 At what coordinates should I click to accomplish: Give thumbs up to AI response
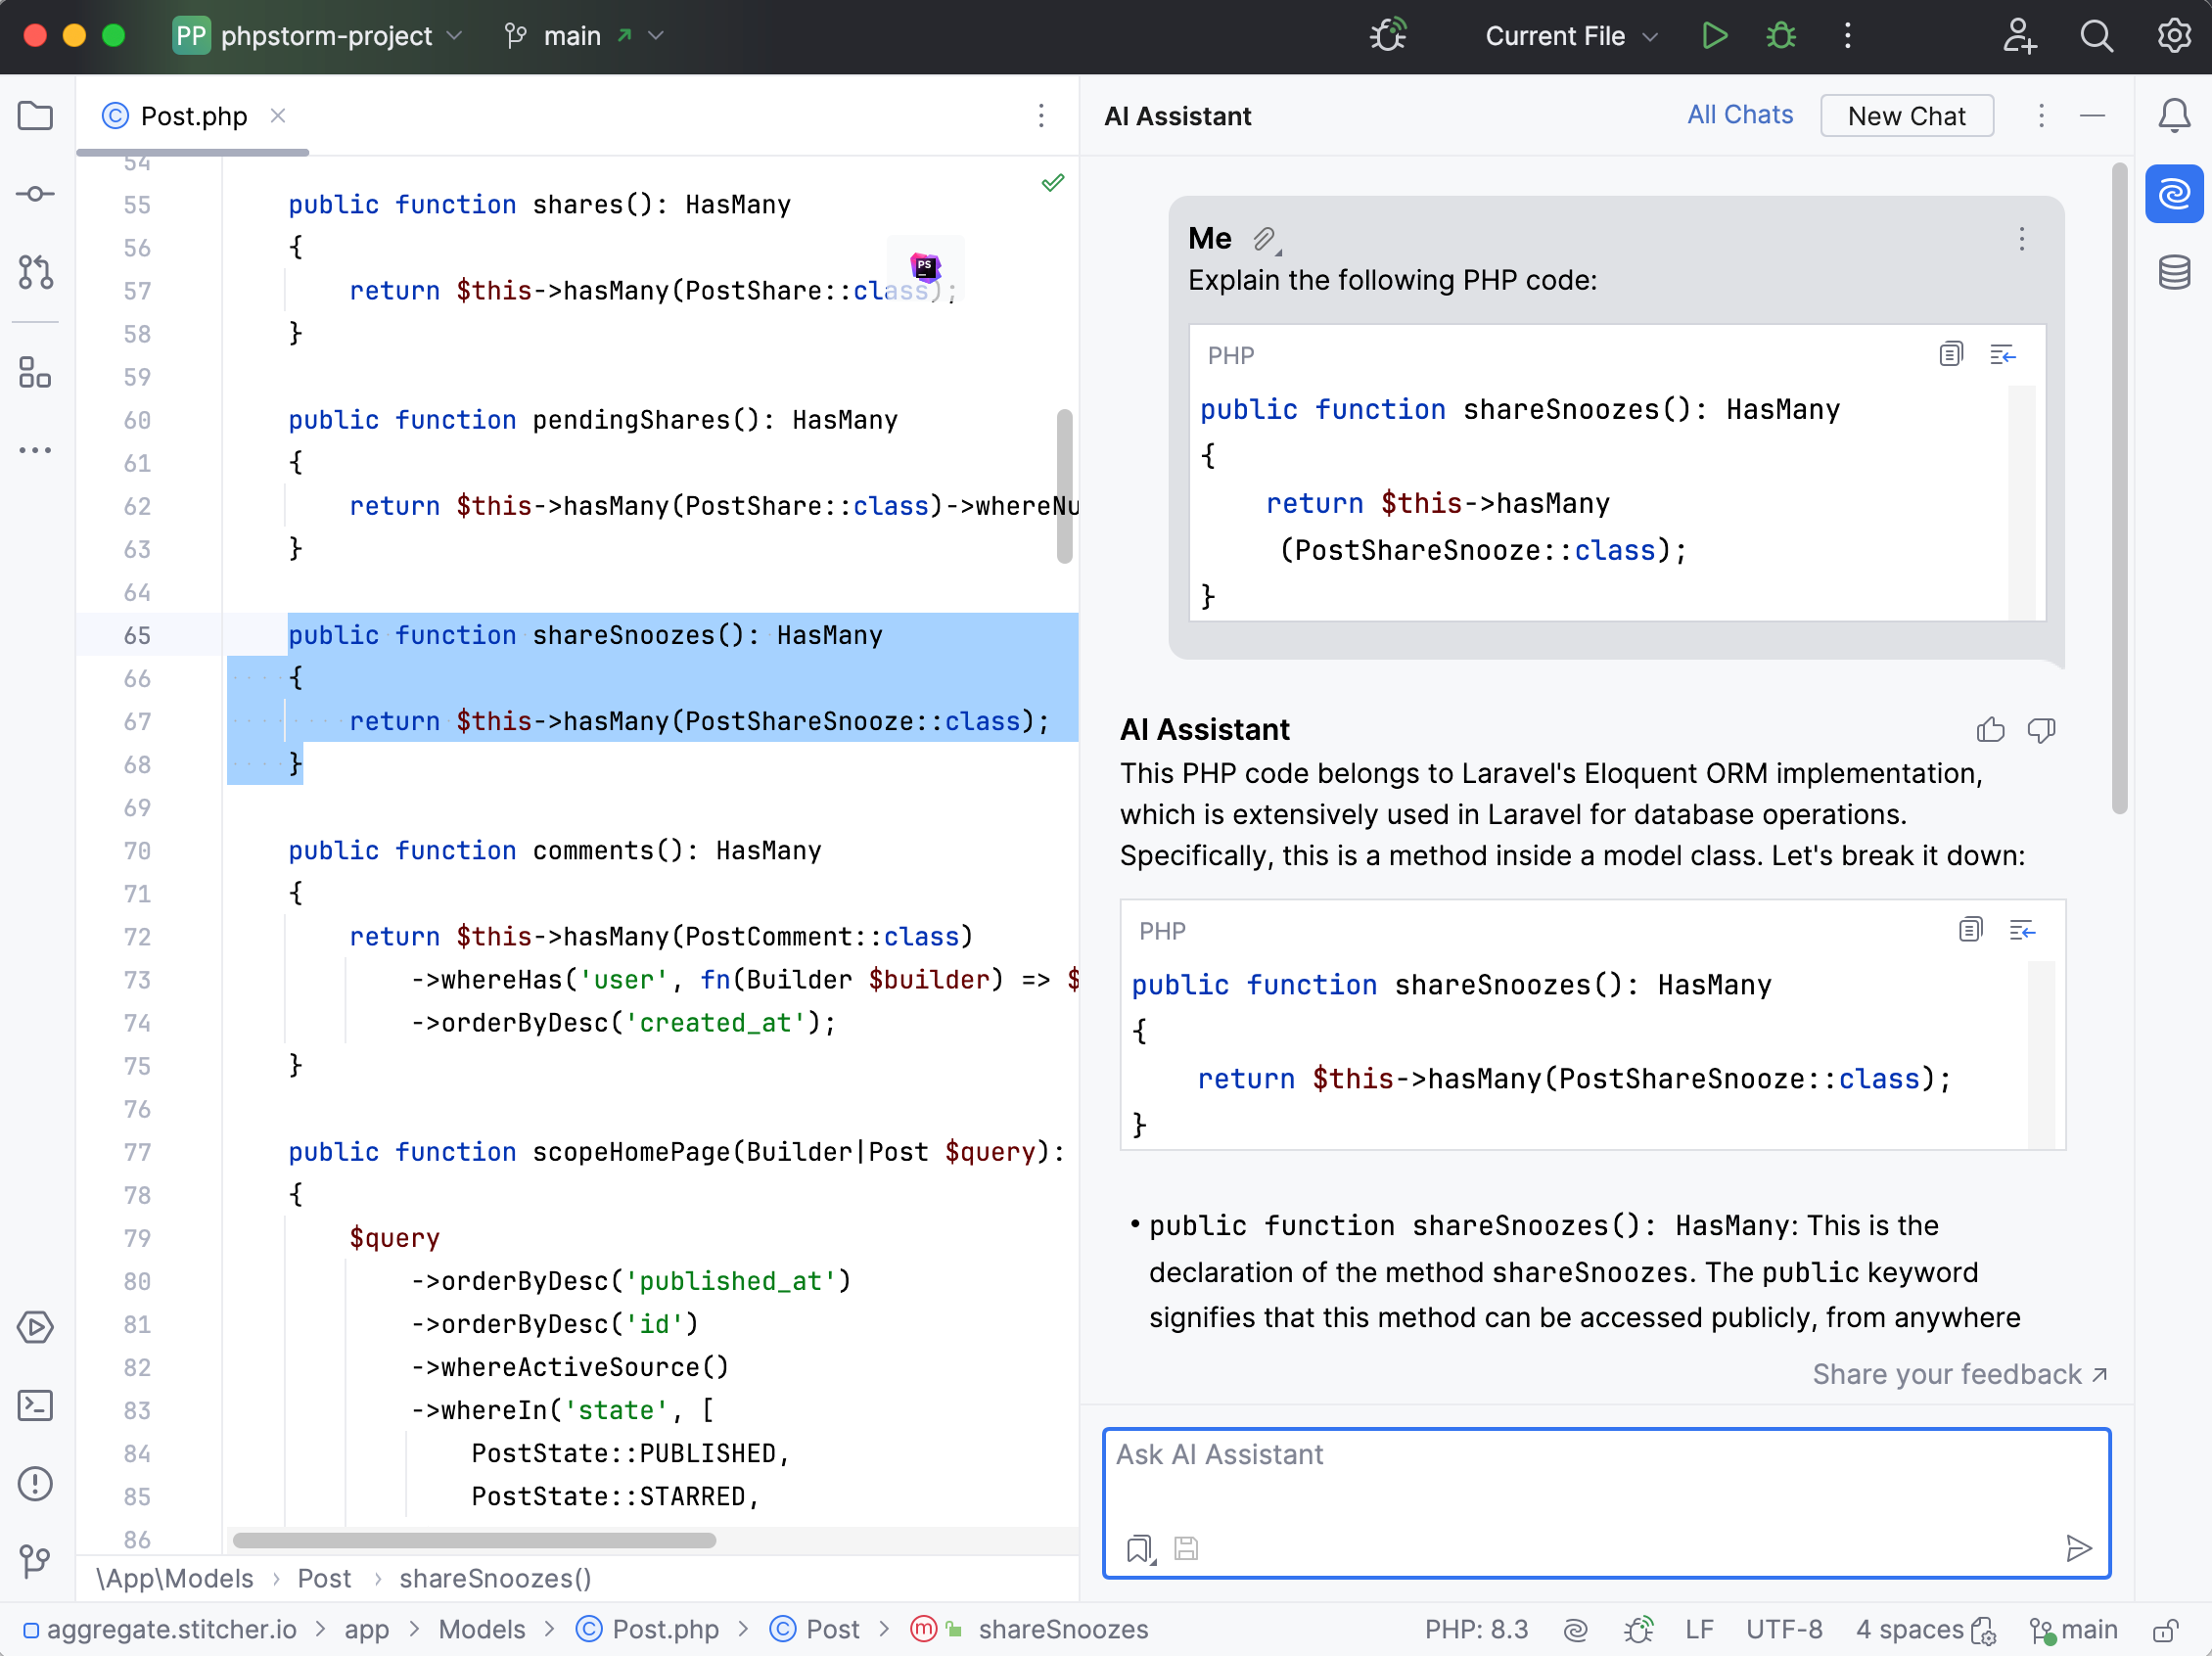1990,730
